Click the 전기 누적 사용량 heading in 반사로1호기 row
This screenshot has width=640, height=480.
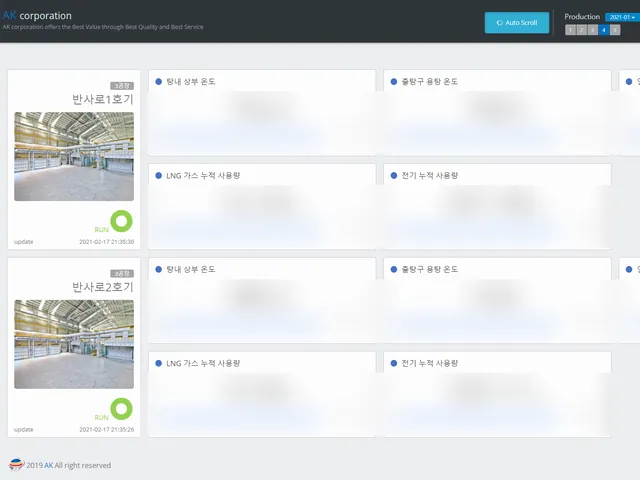[x=430, y=176]
